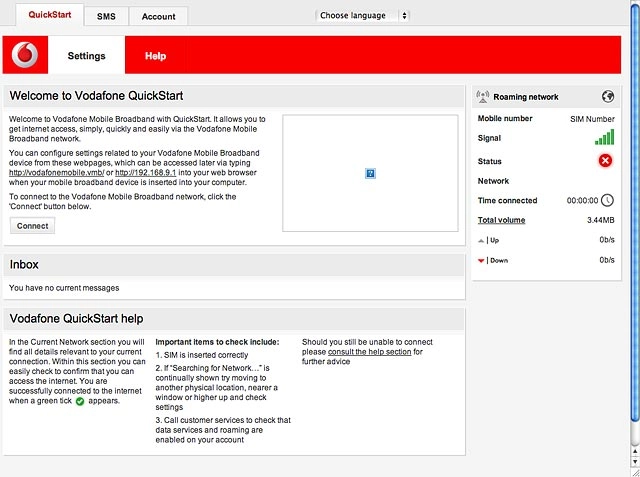Select the Help menu item
This screenshot has width=640, height=477.
click(x=156, y=56)
